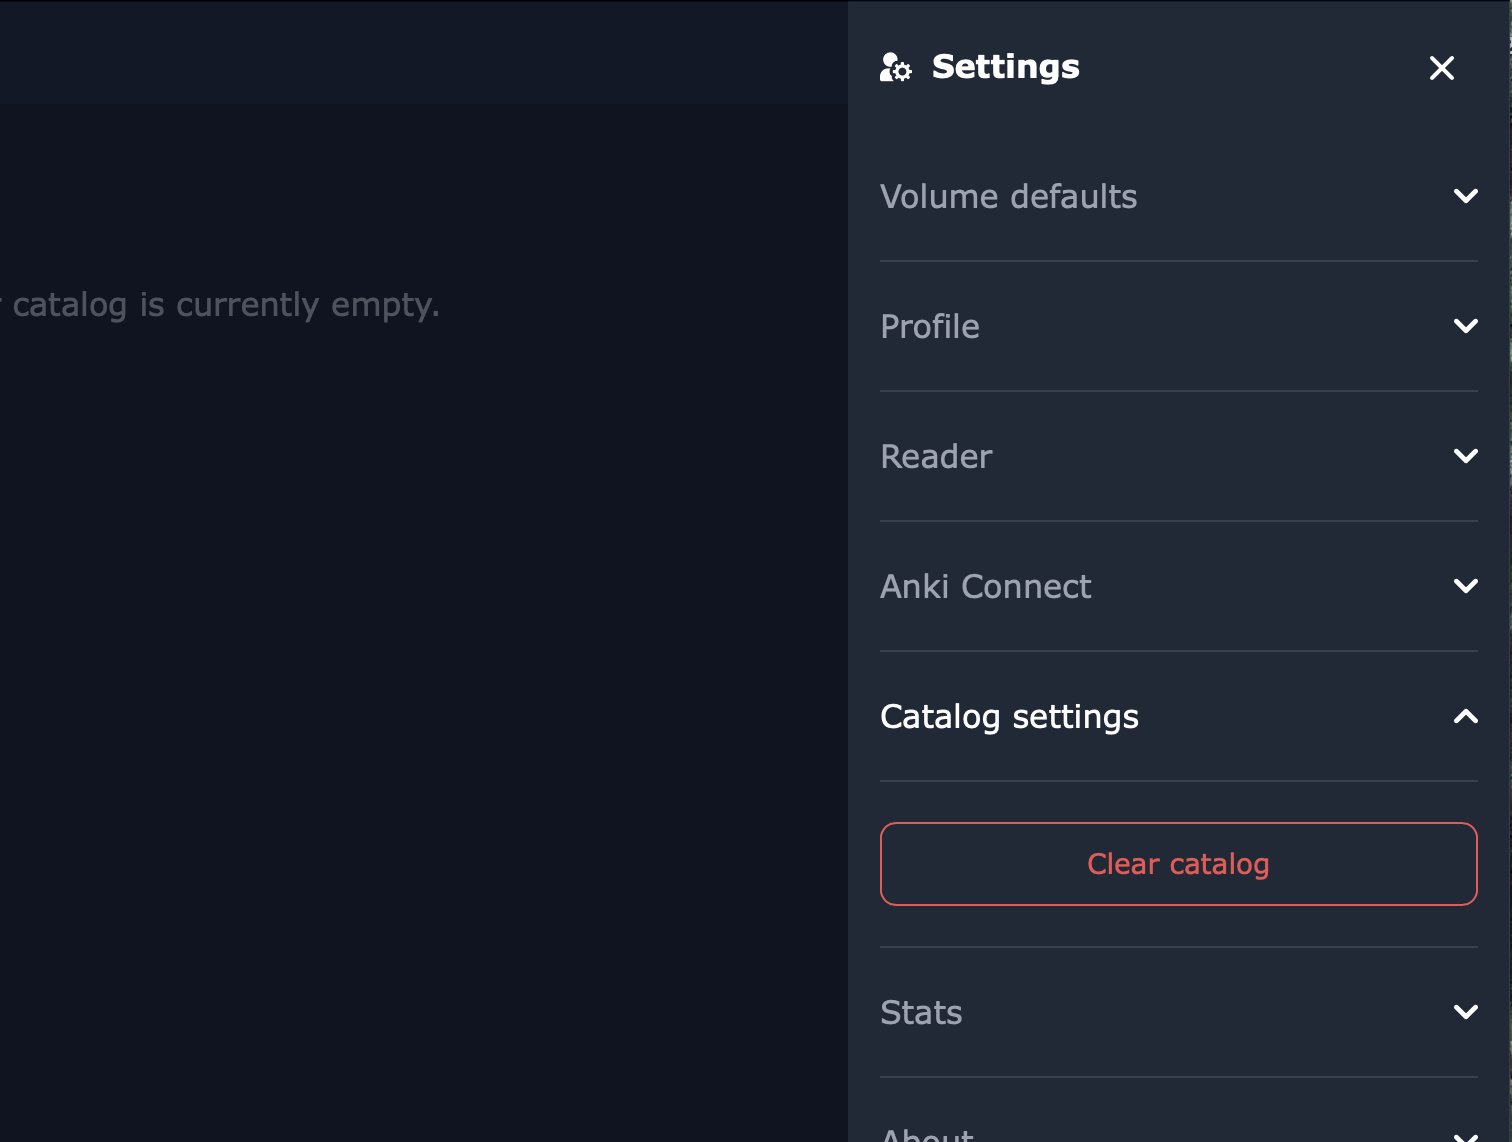Expand the Stats section heading
Image resolution: width=1512 pixels, height=1142 pixels.
click(921, 1012)
